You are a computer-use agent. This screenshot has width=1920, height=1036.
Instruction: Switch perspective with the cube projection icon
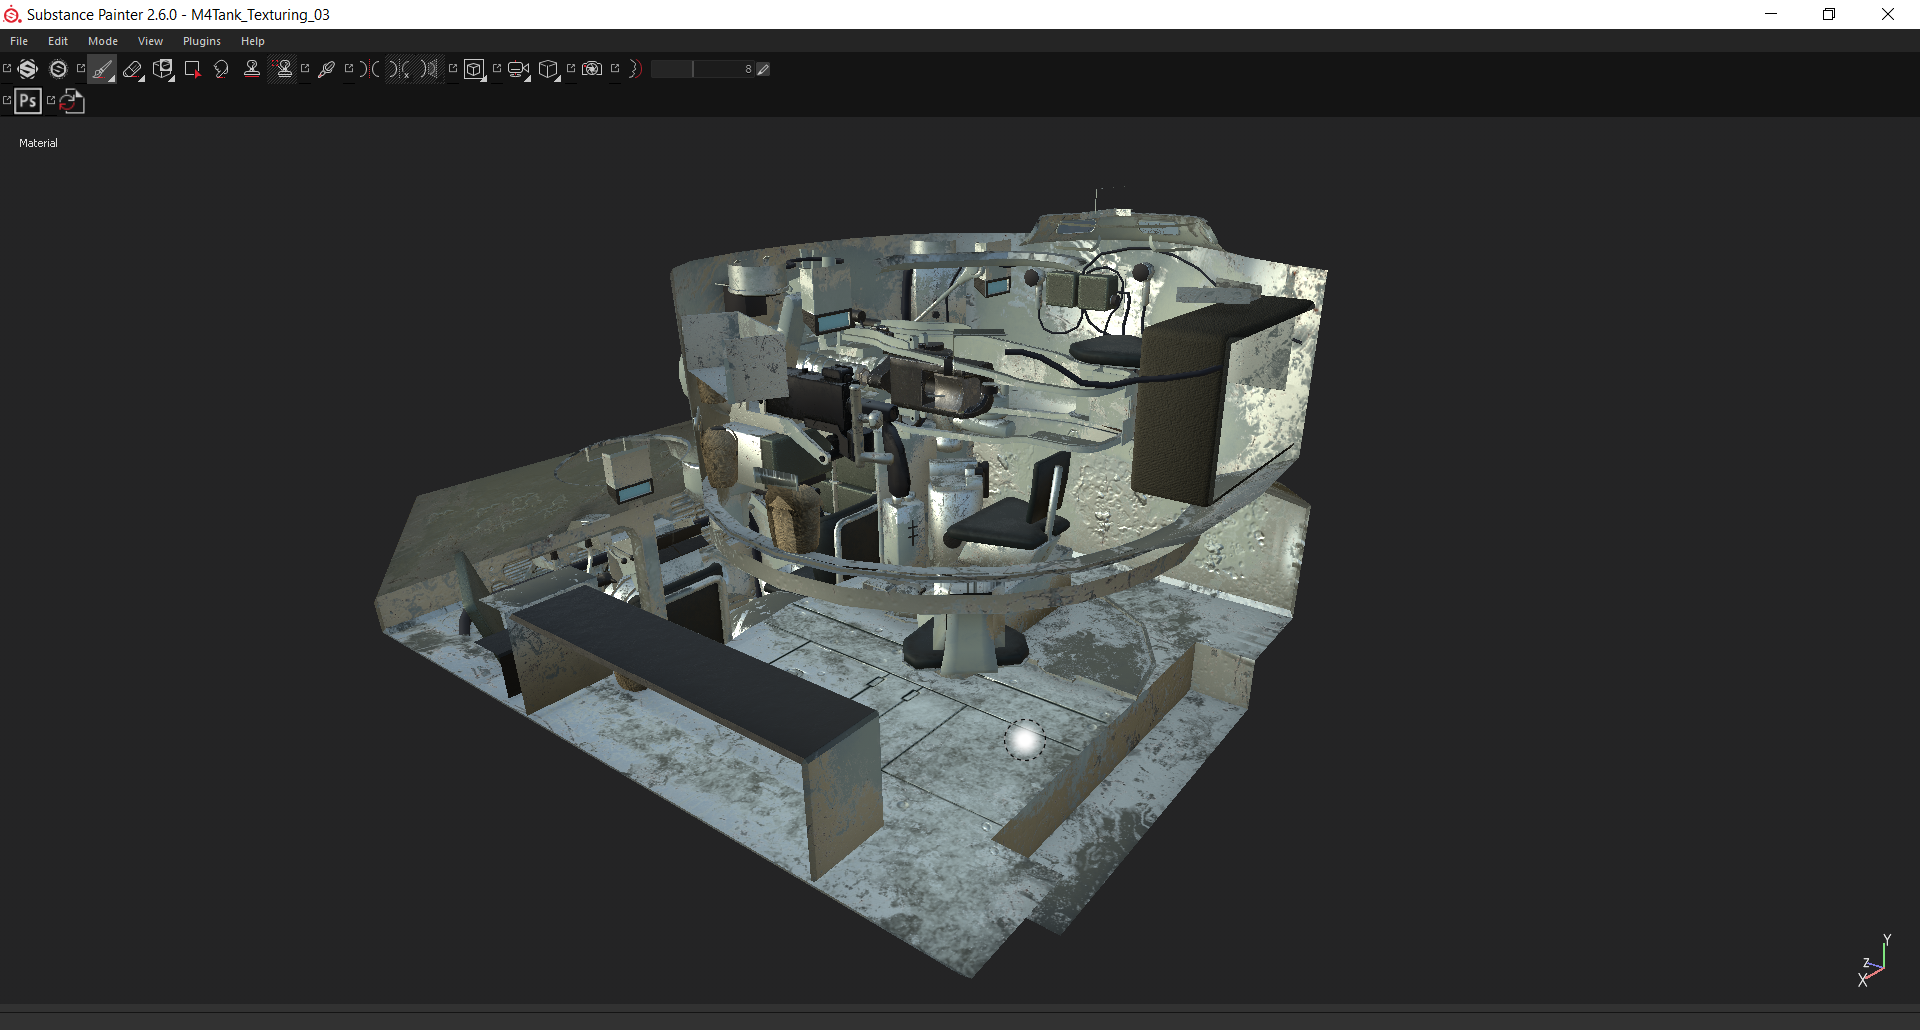[x=548, y=69]
